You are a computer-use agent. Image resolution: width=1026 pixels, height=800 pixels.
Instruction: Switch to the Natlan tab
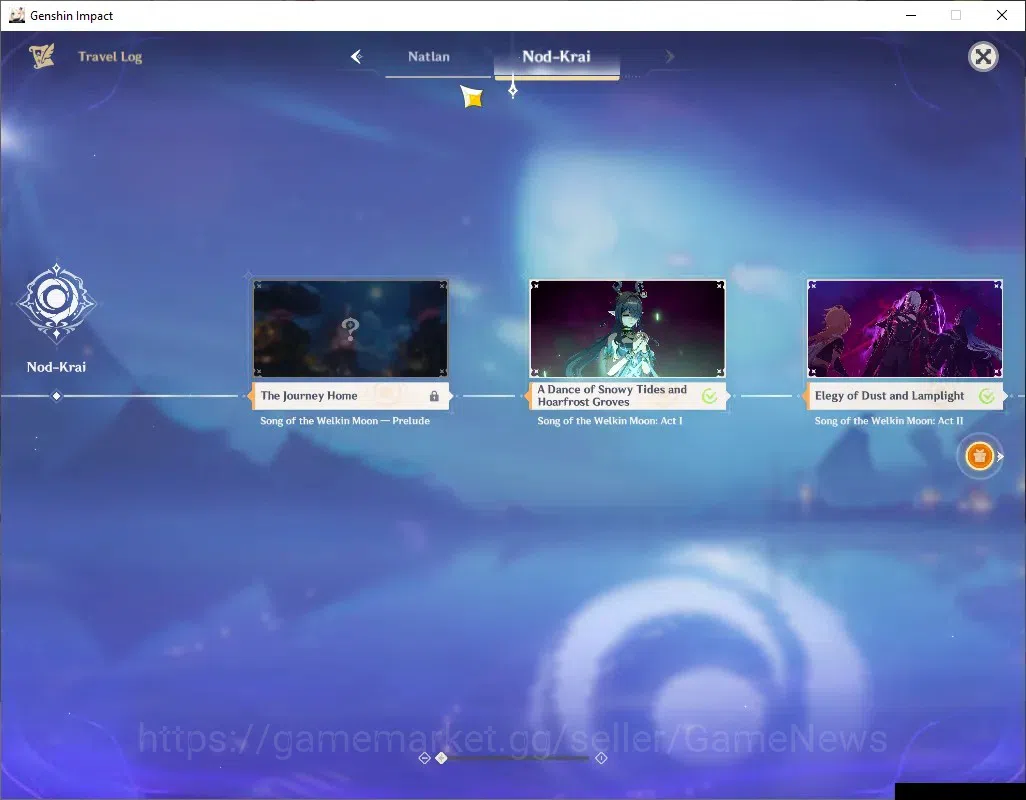429,57
